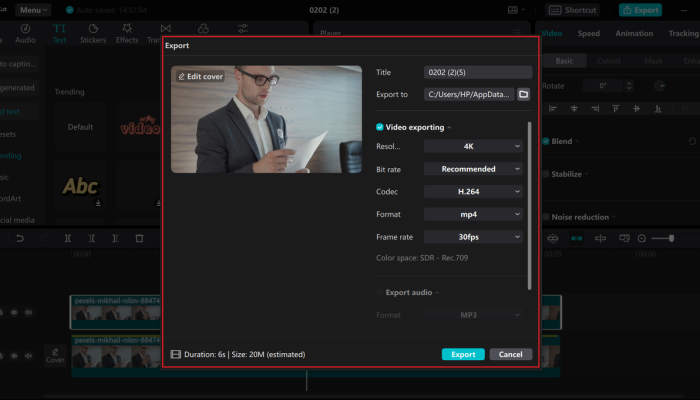The height and width of the screenshot is (400, 700).
Task: Click the browse folder icon beside Export to
Action: pyautogui.click(x=523, y=95)
